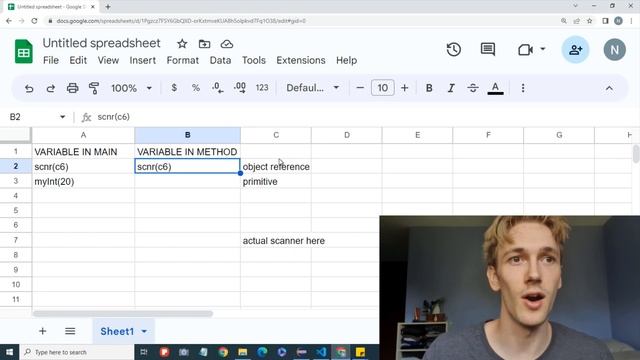Toggle italic formatting
The image size is (640, 360).
pyautogui.click(x=451, y=88)
